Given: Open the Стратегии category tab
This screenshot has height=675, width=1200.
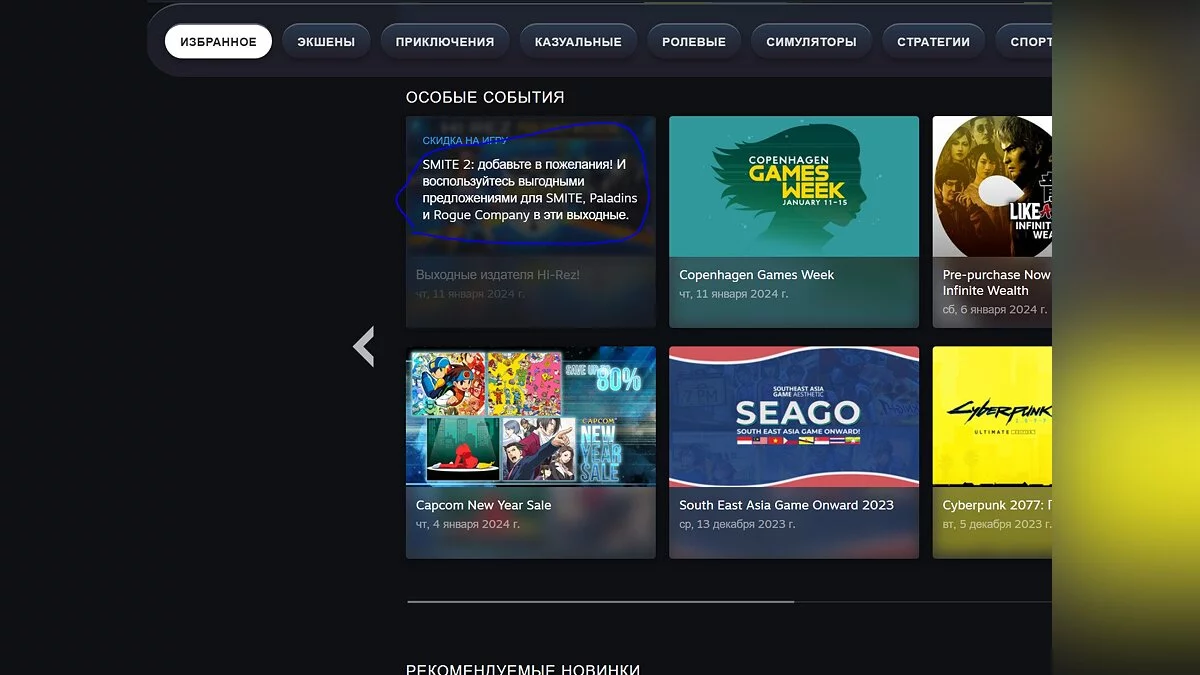Looking at the screenshot, I should (933, 42).
